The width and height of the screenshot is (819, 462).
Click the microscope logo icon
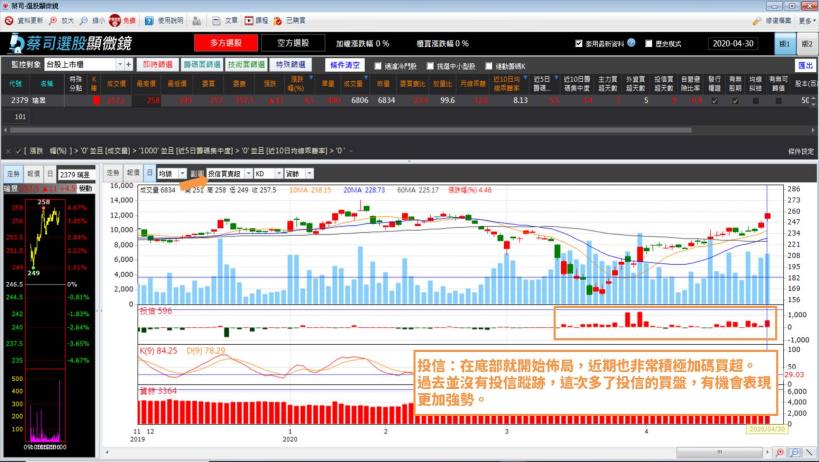[17, 43]
